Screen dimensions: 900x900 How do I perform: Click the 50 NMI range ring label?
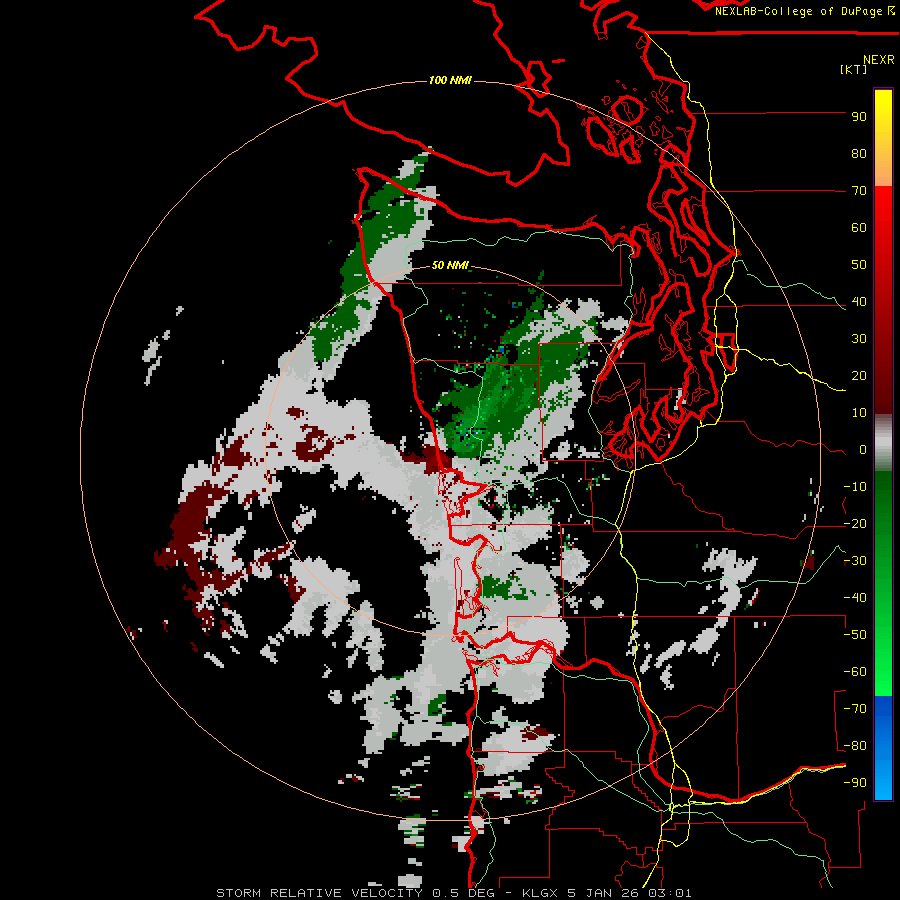tap(450, 265)
